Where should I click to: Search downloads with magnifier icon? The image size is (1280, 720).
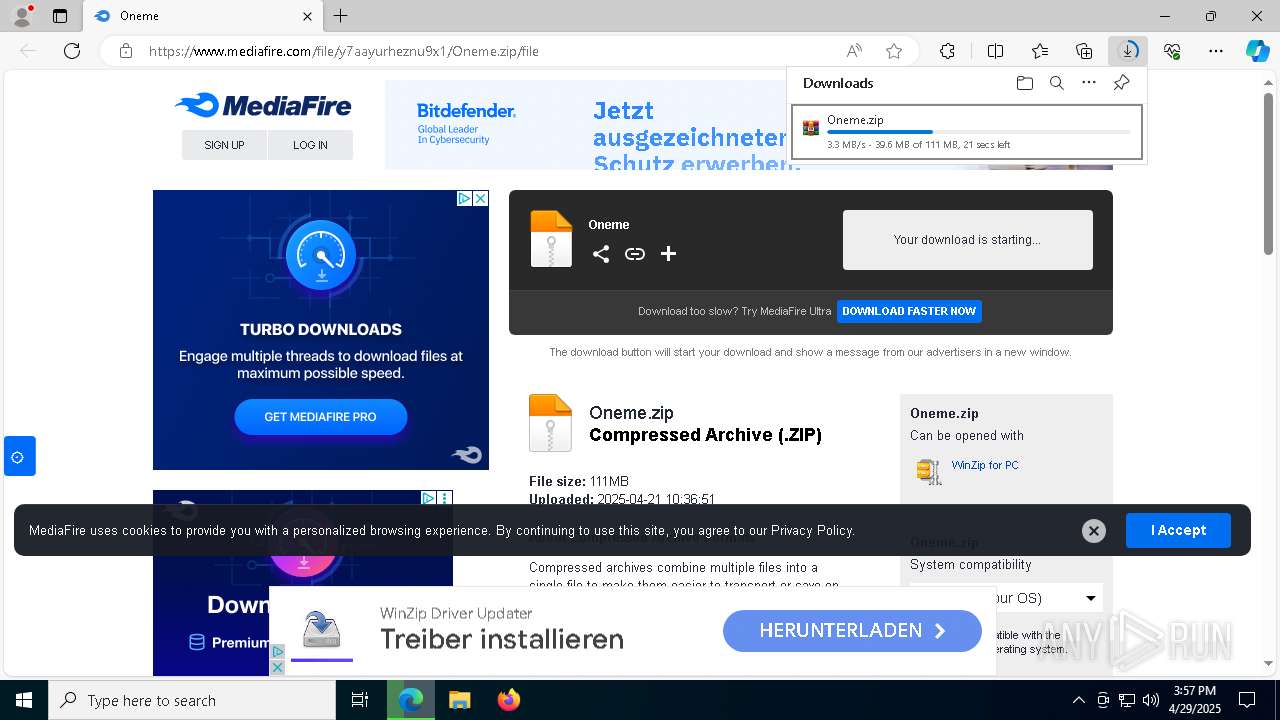1056,83
